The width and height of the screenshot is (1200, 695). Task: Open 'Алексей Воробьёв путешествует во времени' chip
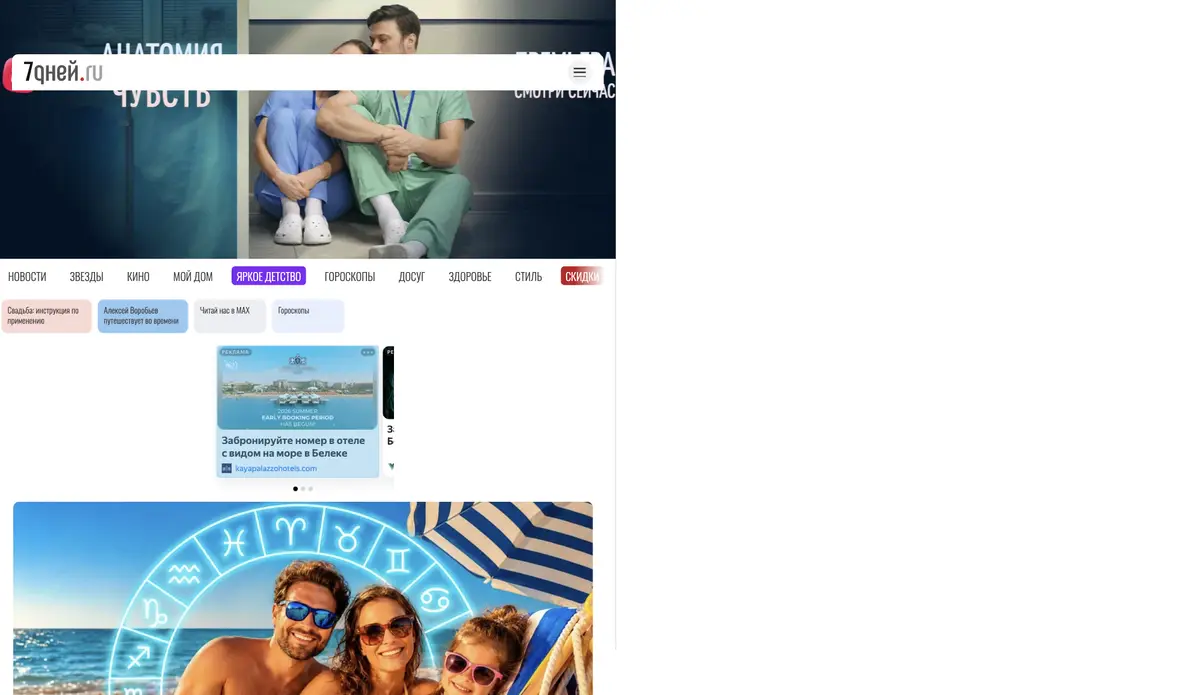143,316
